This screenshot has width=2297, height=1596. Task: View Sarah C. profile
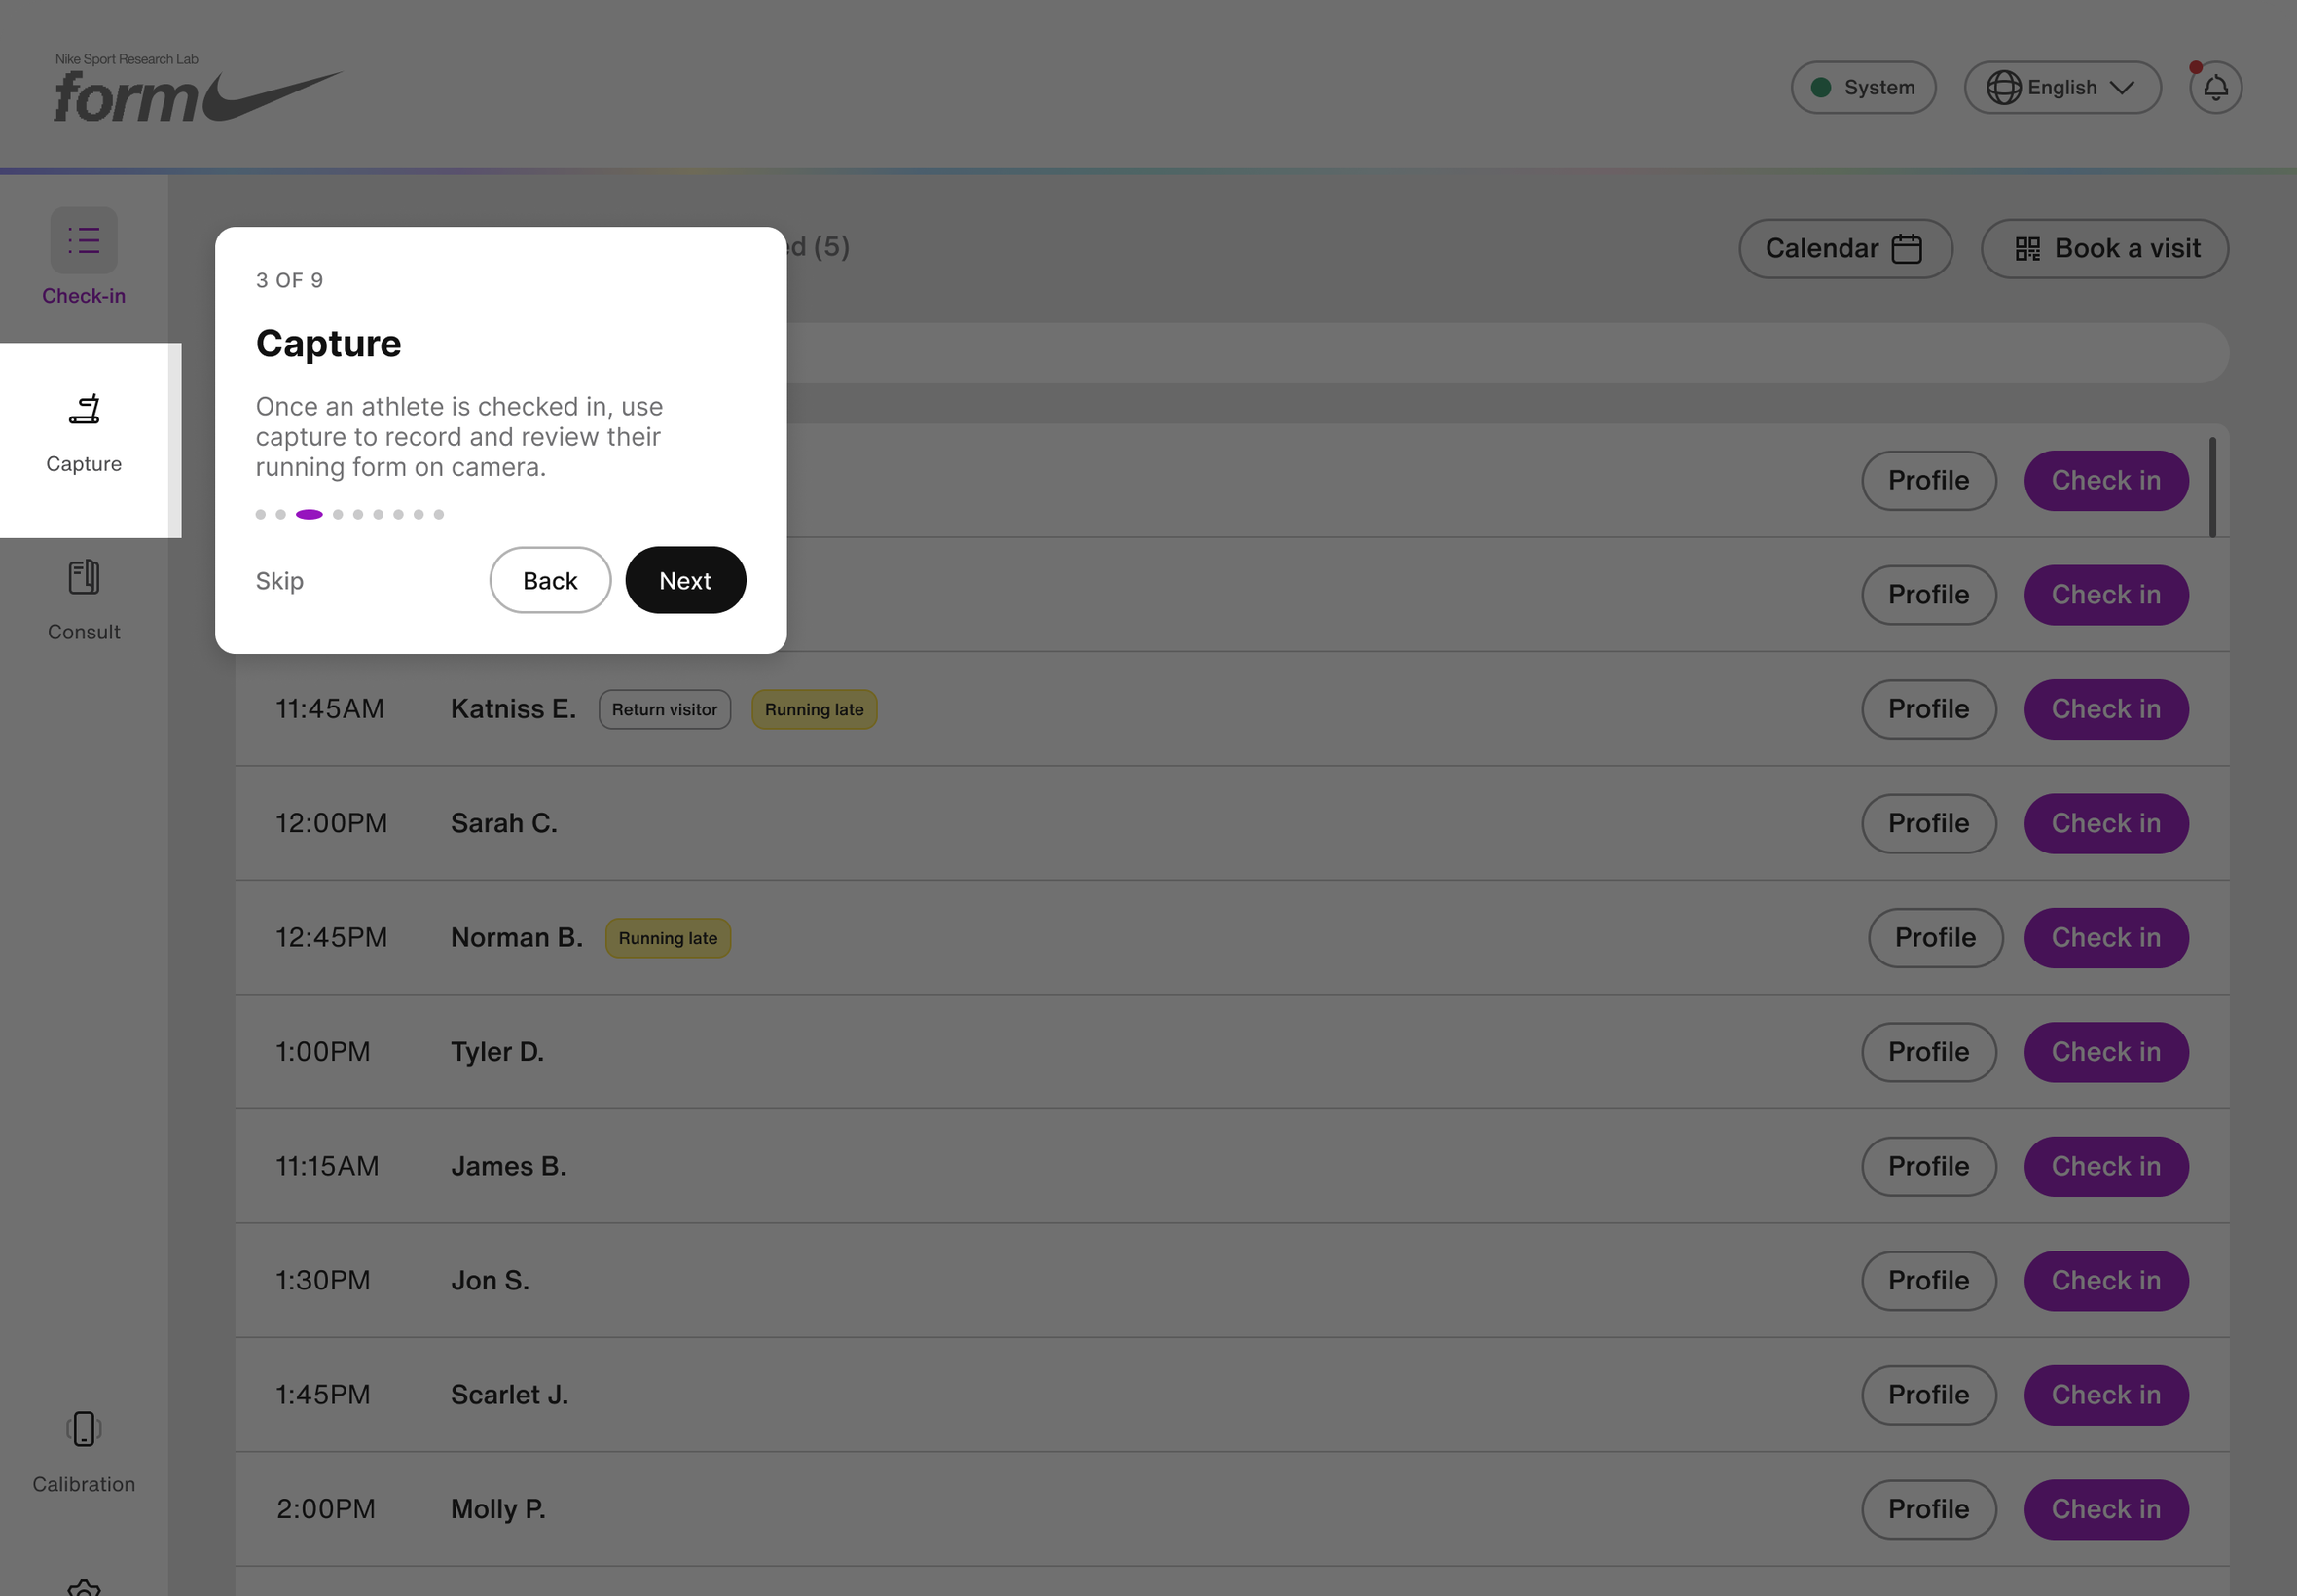[x=1928, y=823]
